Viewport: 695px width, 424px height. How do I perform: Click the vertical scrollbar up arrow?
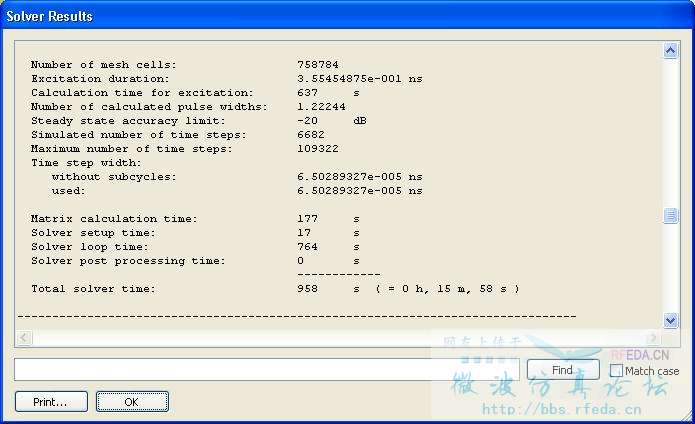(670, 51)
